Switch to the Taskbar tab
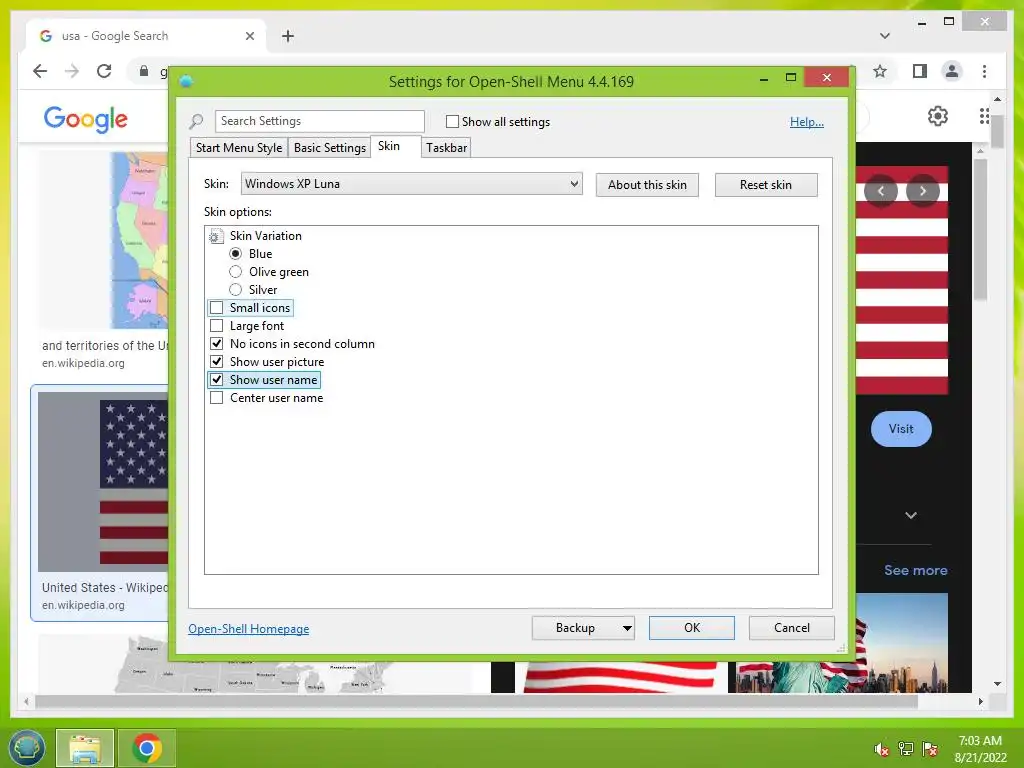Screen dimensions: 1024x768 [447, 148]
